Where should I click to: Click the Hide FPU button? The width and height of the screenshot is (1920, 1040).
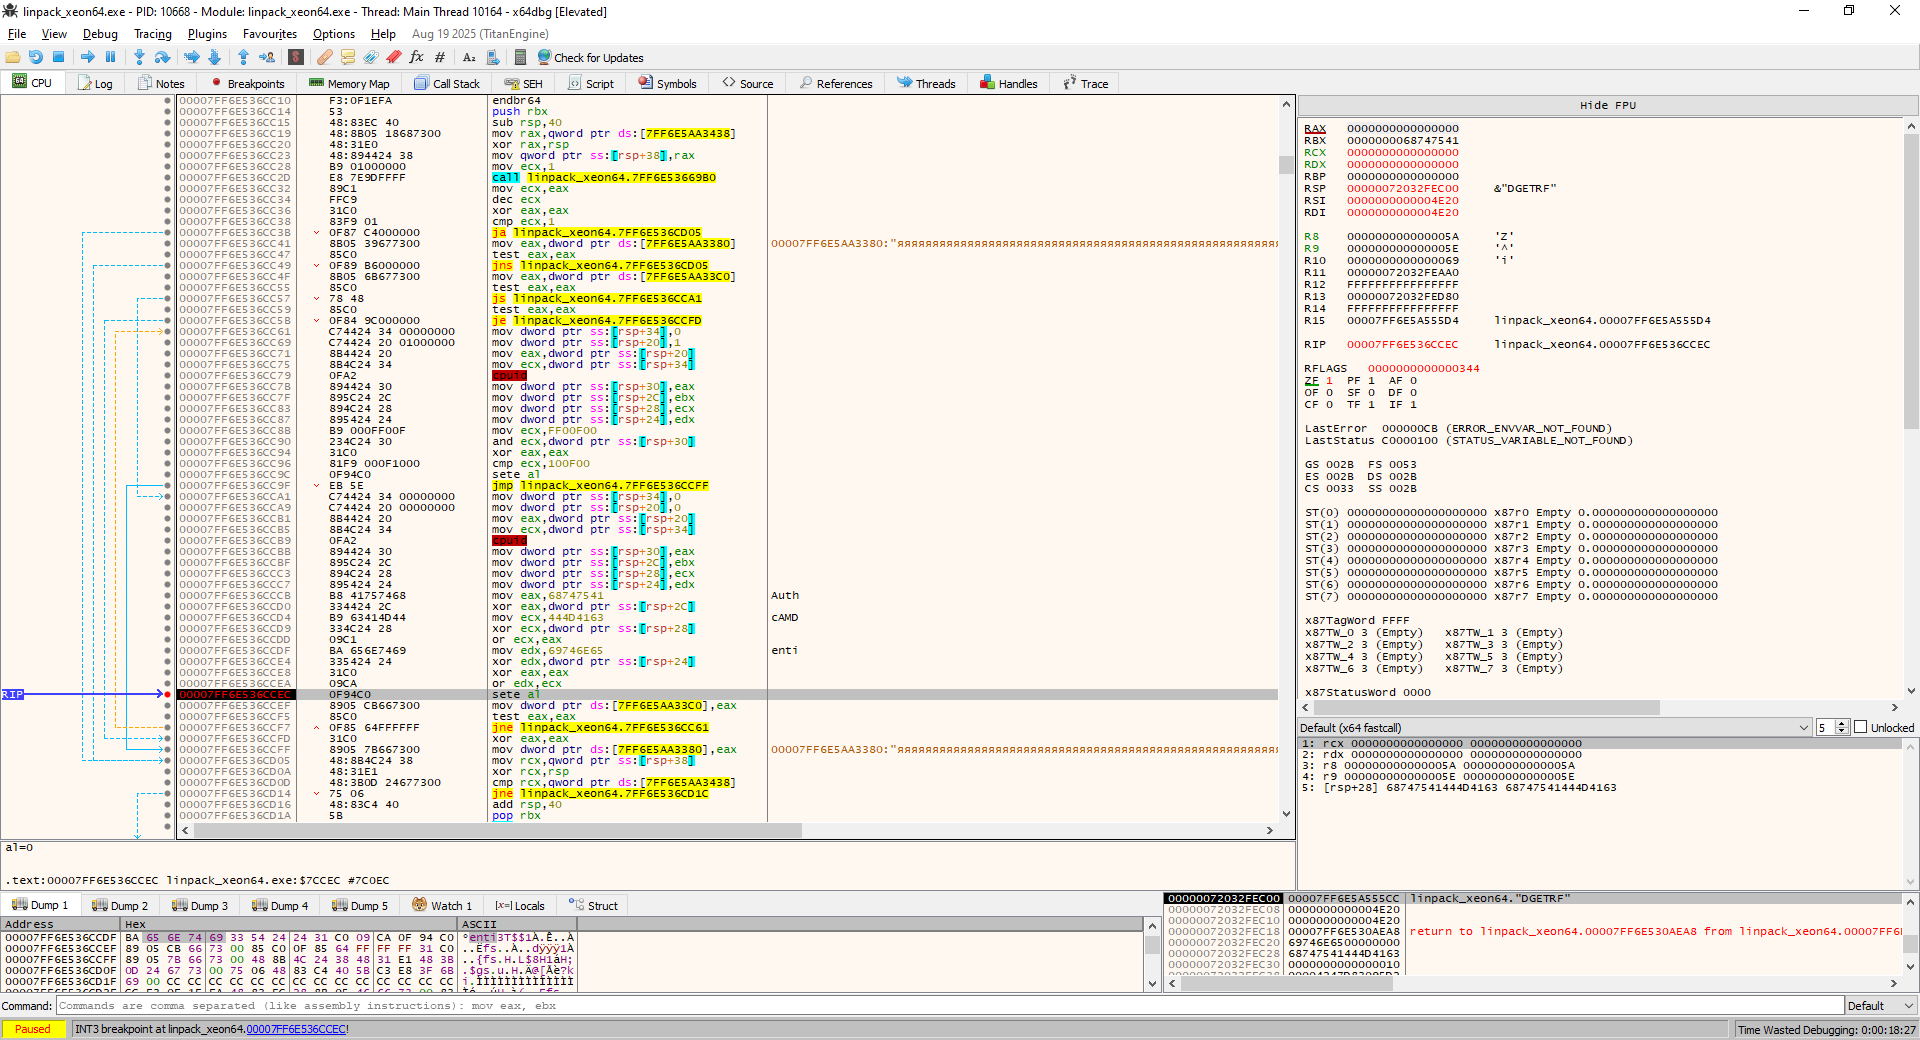pos(1608,105)
